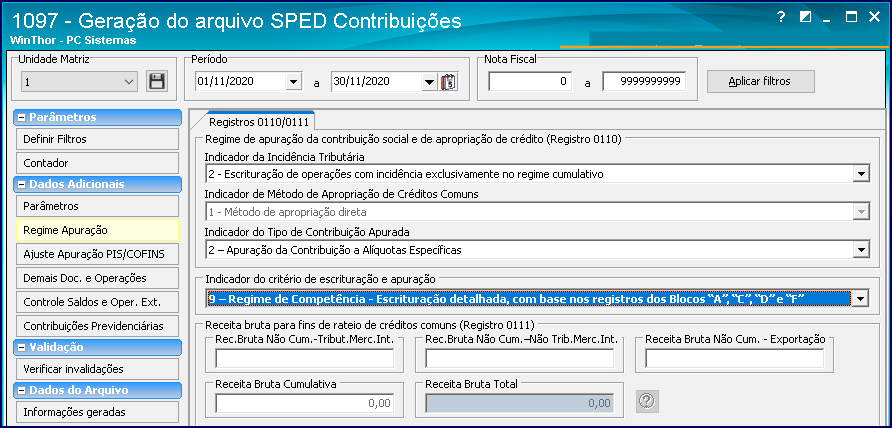Screen dimensions: 892x428
Task: Click the Receita Bruta Cumulativa field
Action: (304, 403)
